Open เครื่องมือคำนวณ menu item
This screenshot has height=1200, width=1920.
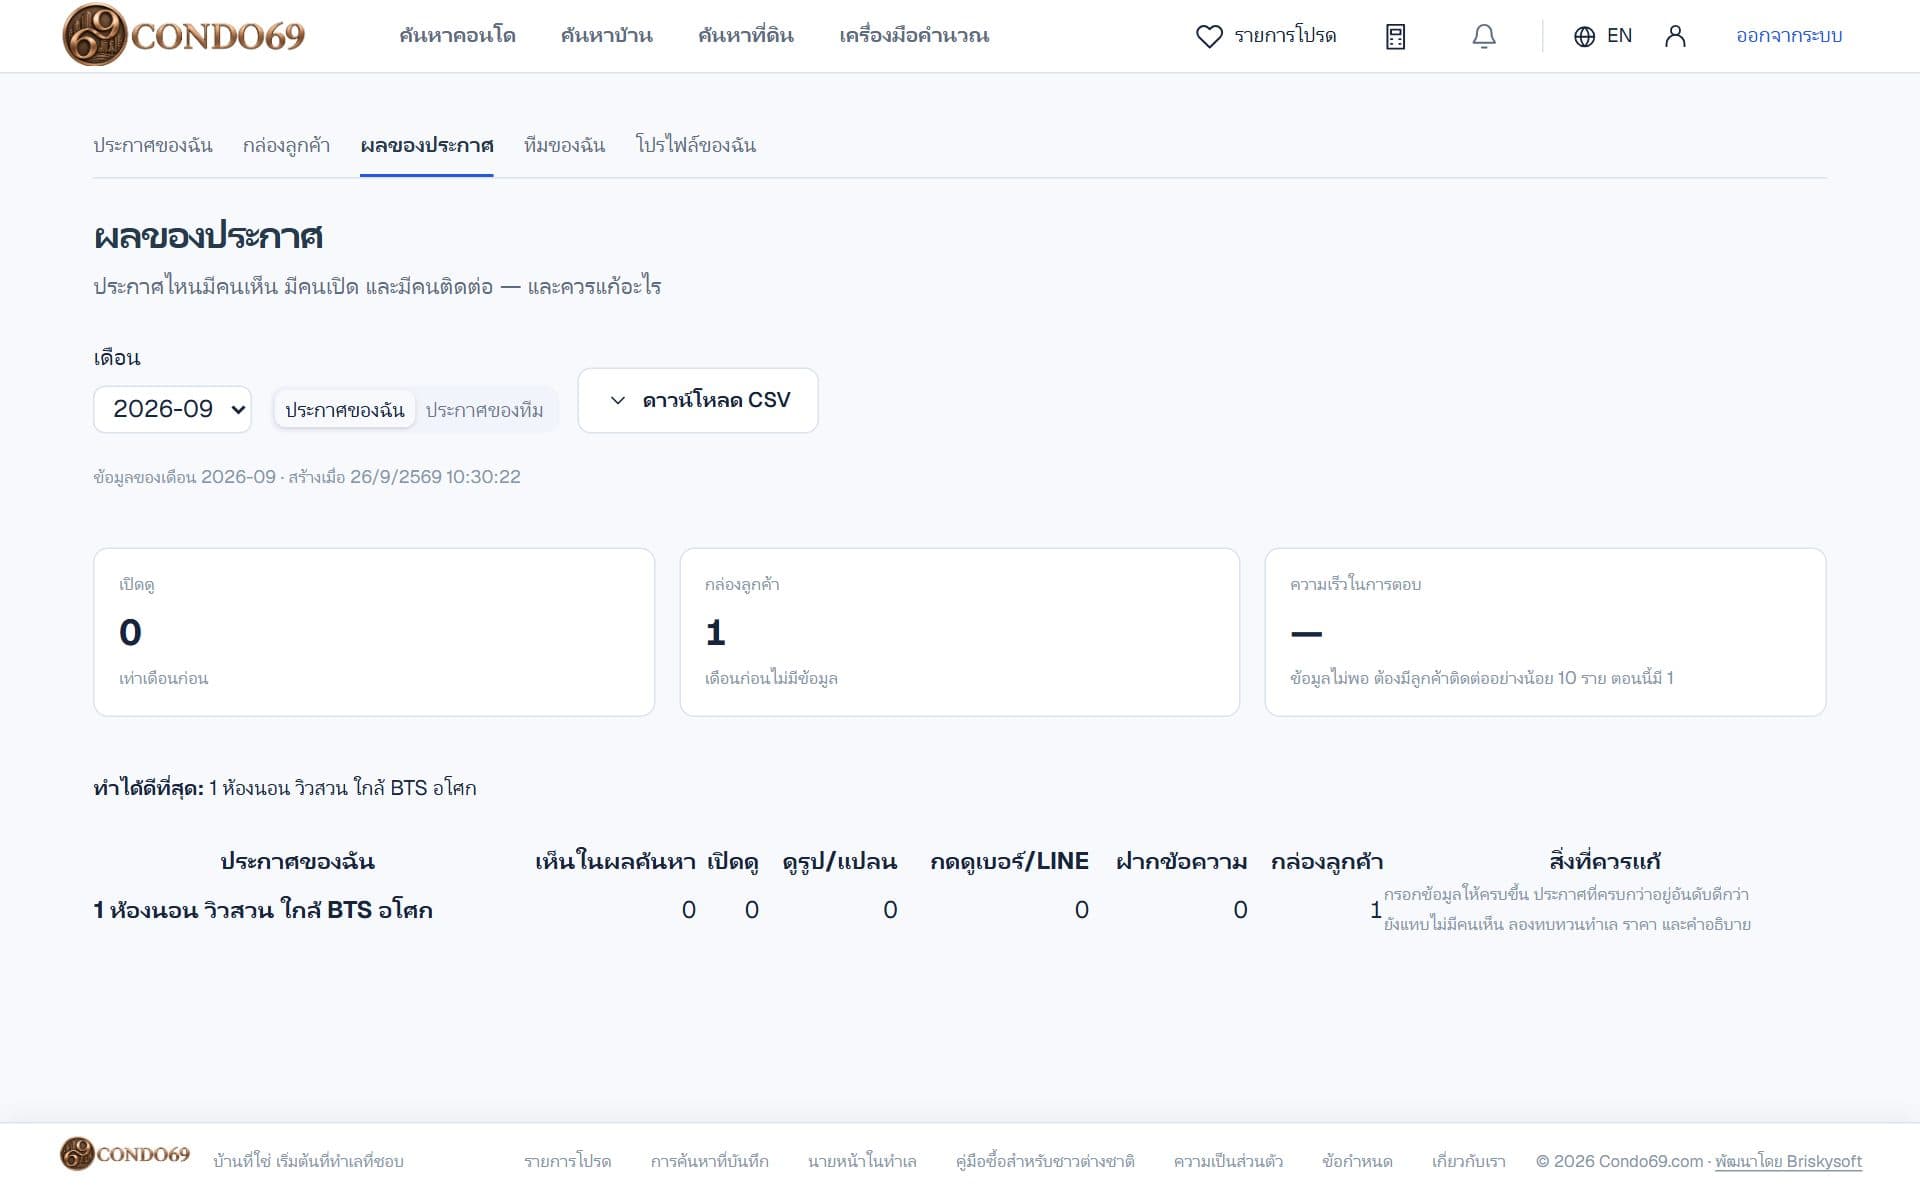click(914, 36)
